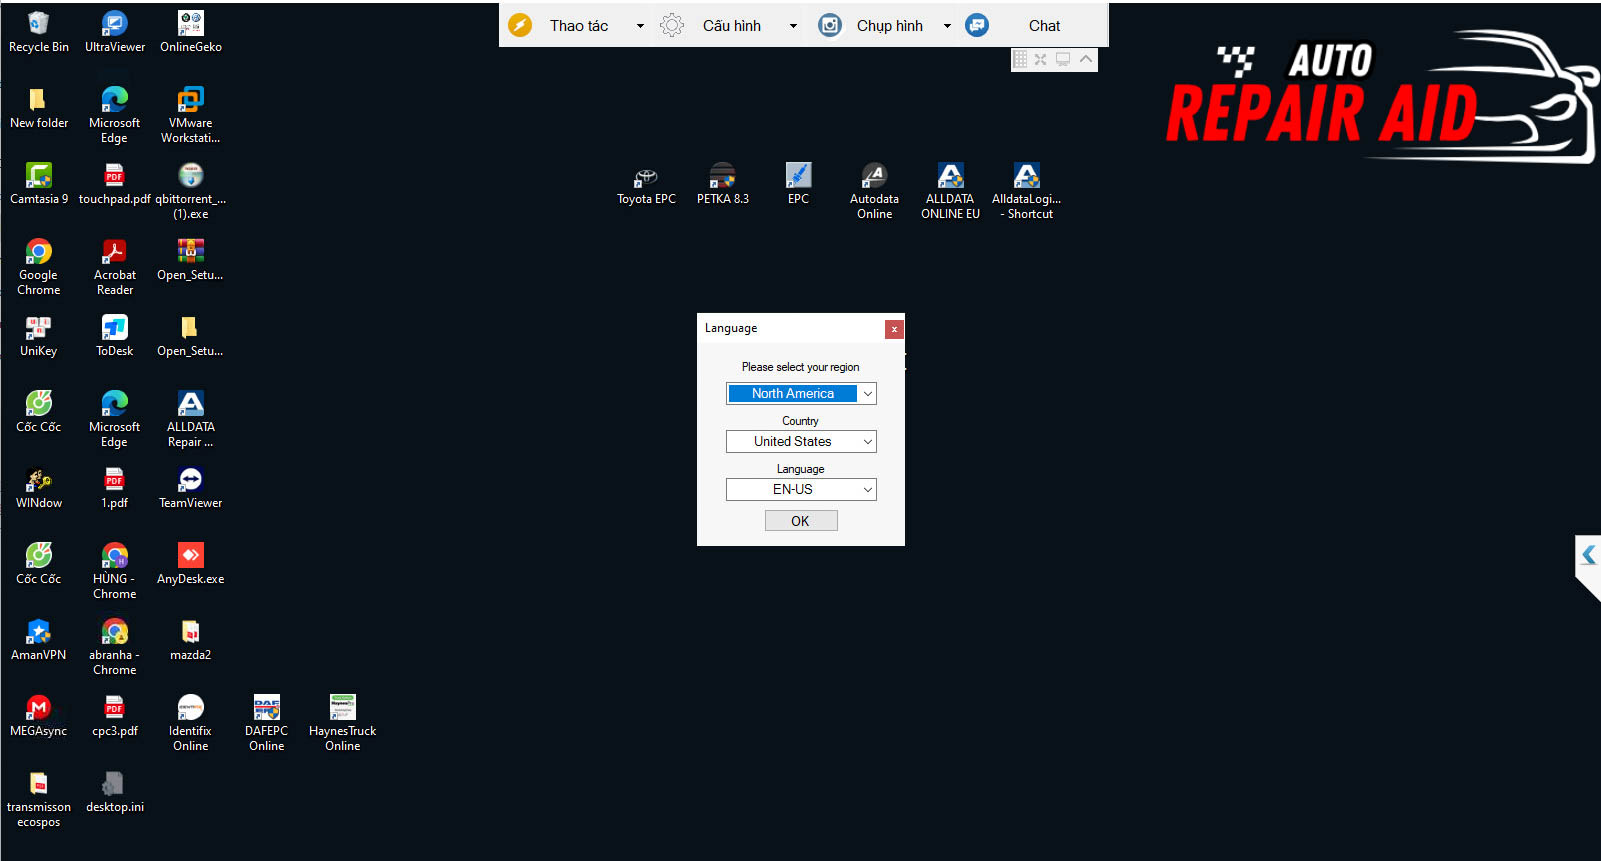
Task: Click the DAFEPC Online icon
Action: (267, 723)
